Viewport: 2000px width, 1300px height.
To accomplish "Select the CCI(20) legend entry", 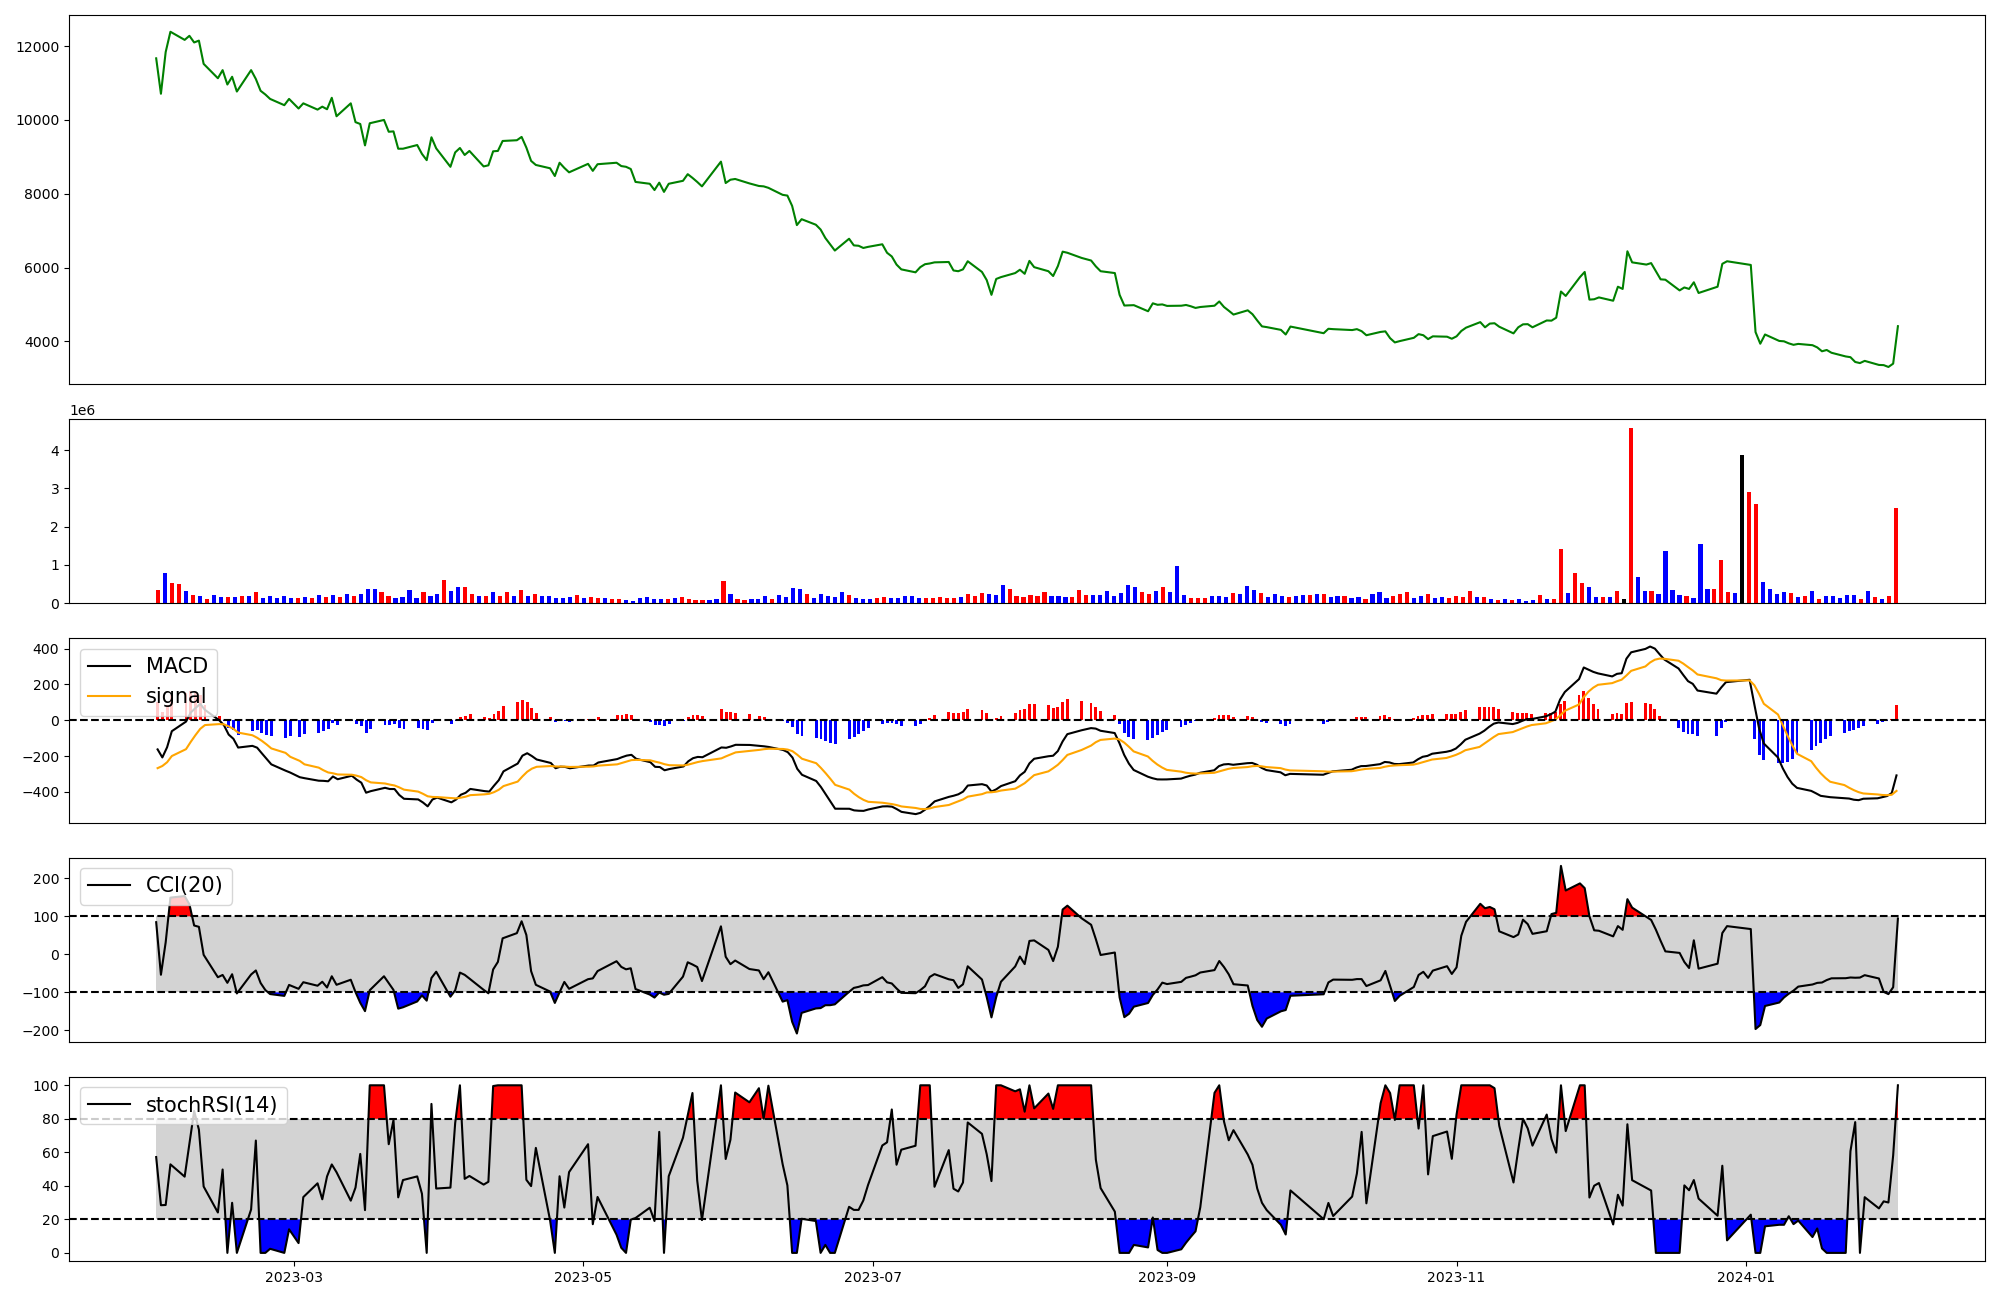I will (184, 885).
